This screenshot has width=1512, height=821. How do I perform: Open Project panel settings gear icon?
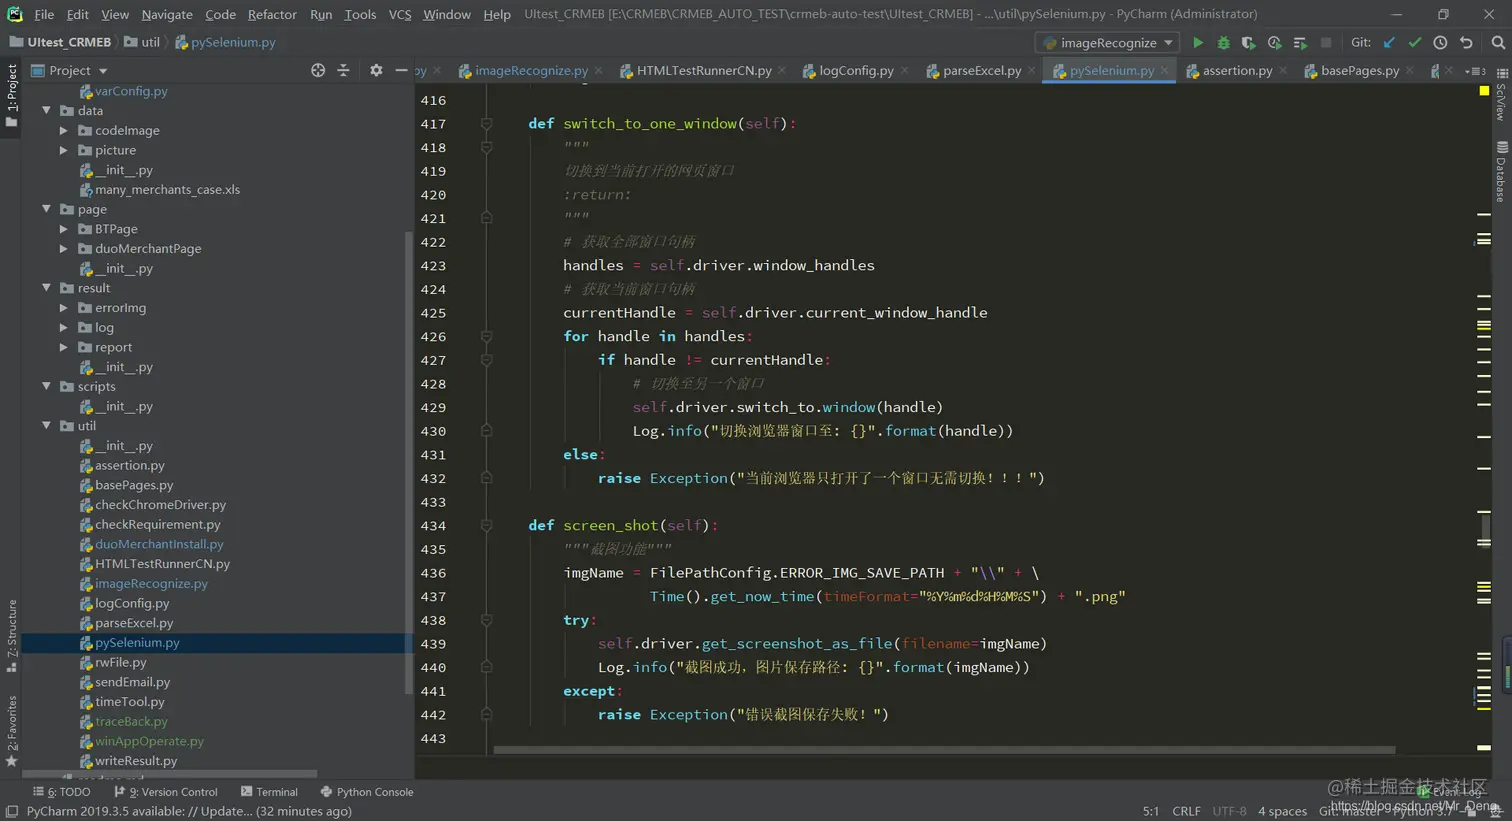pyautogui.click(x=376, y=71)
